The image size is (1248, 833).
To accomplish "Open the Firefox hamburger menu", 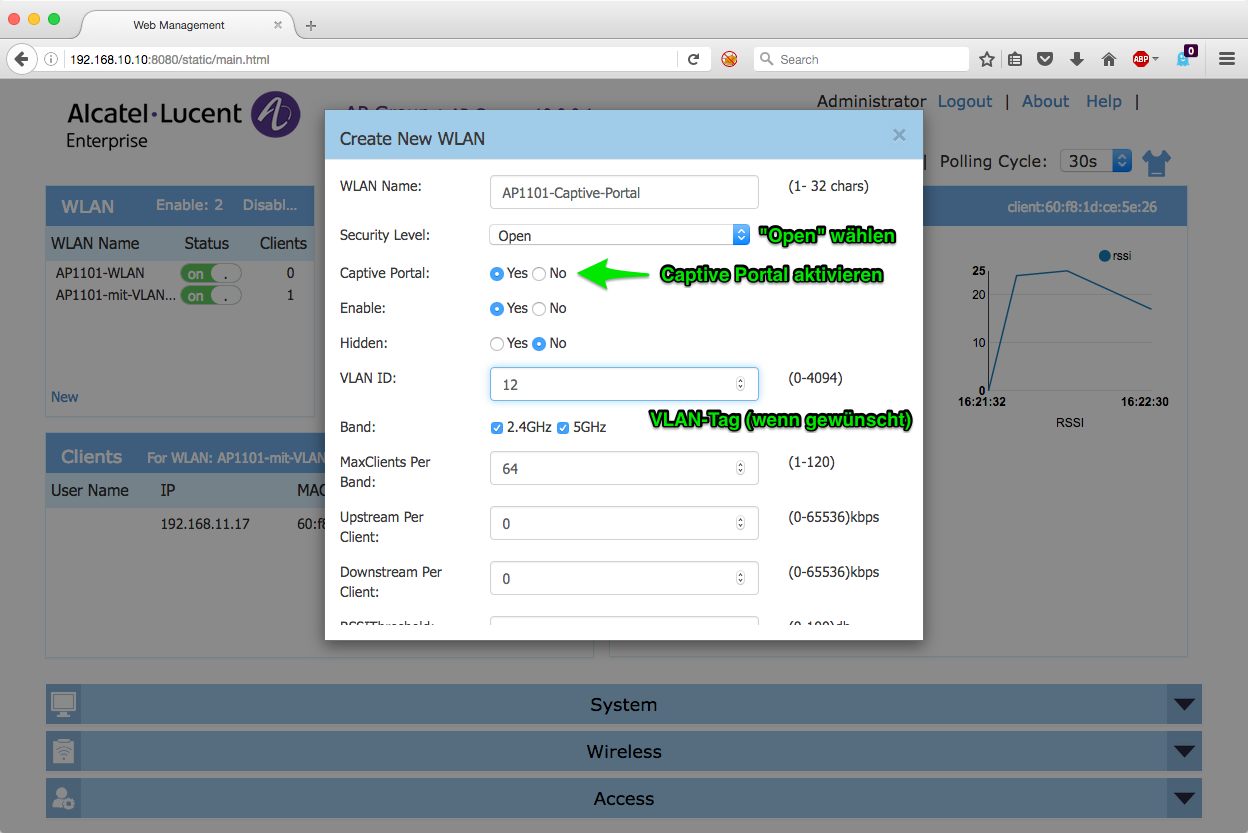I will 1227,59.
